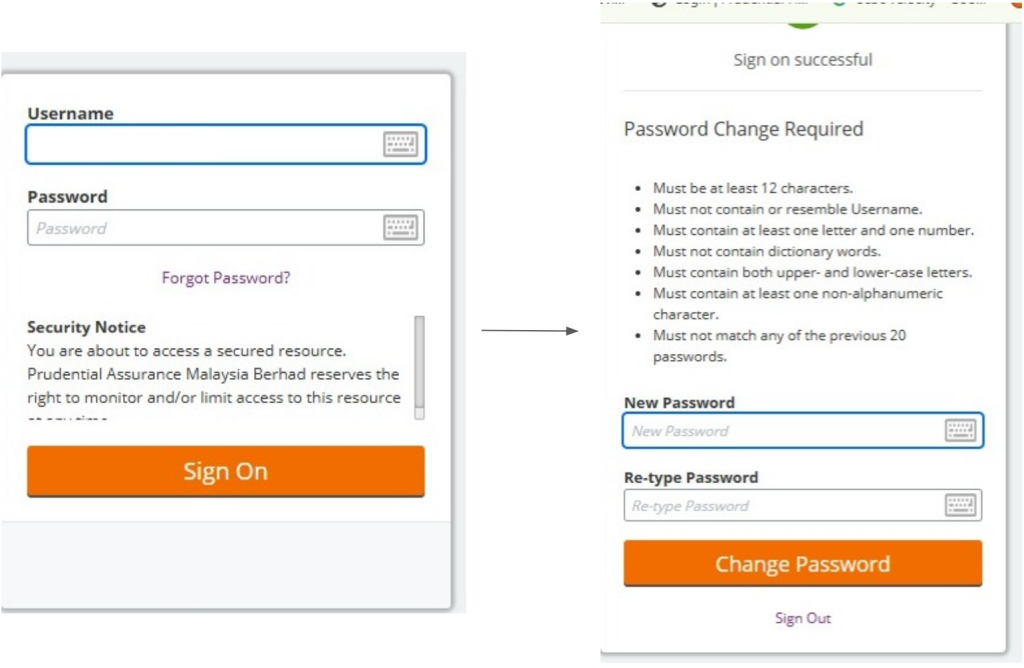Click the Password Change Required heading
This screenshot has width=1024, height=668.
click(743, 129)
